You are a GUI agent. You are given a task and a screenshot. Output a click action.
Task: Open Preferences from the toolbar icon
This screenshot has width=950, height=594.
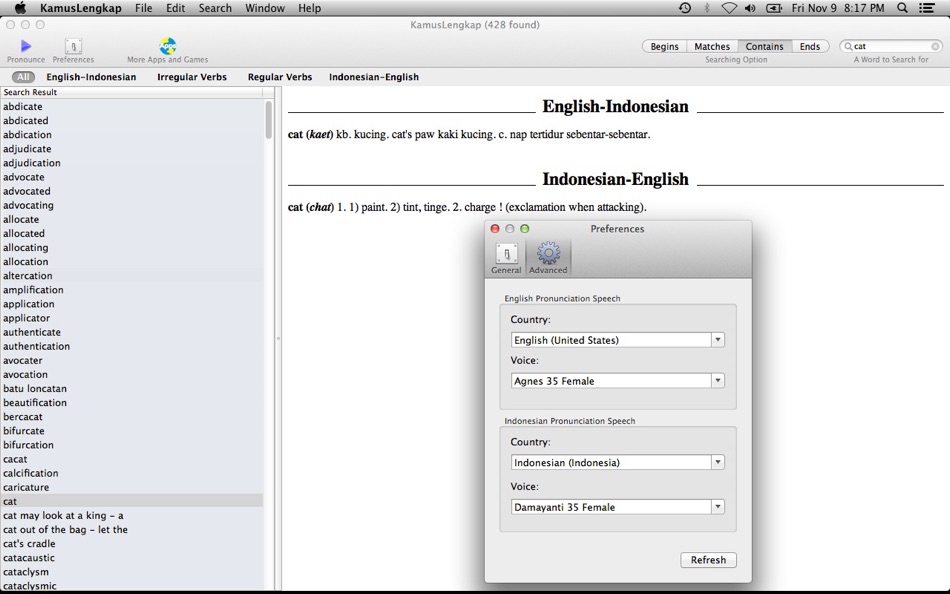(x=72, y=44)
